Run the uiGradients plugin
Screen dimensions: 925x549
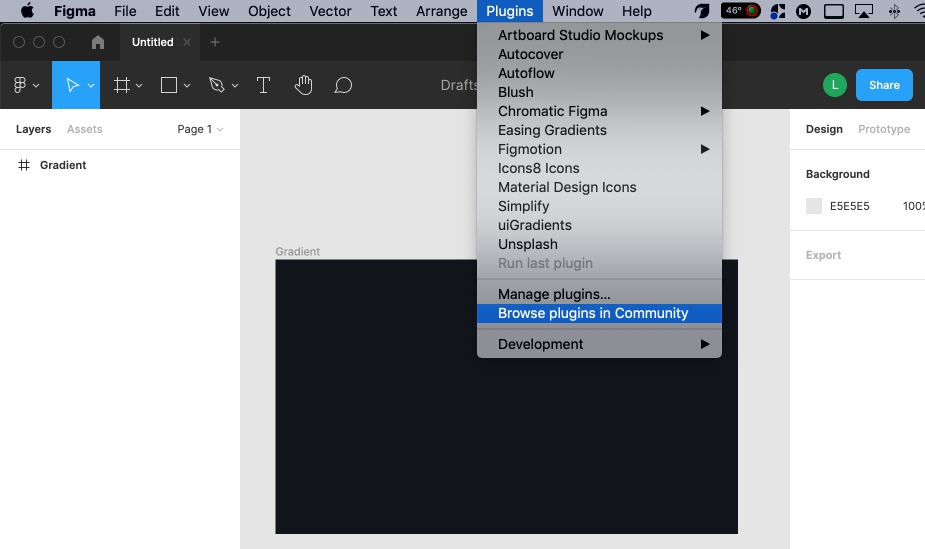[599, 225]
